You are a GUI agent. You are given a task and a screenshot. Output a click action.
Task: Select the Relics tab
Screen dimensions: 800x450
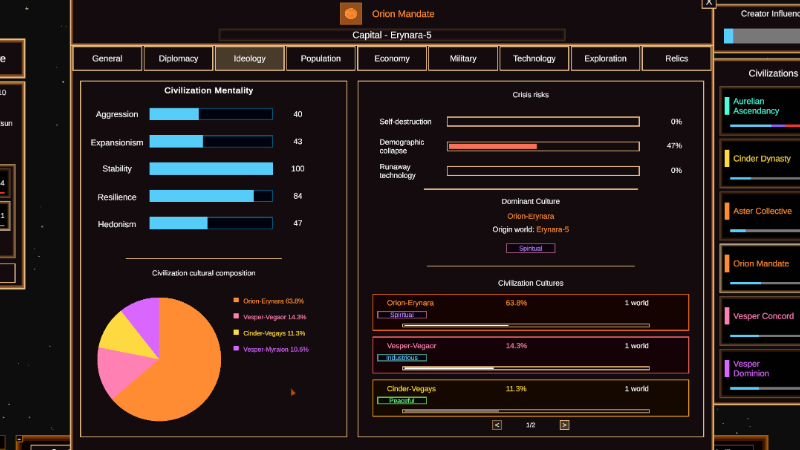[x=677, y=59]
